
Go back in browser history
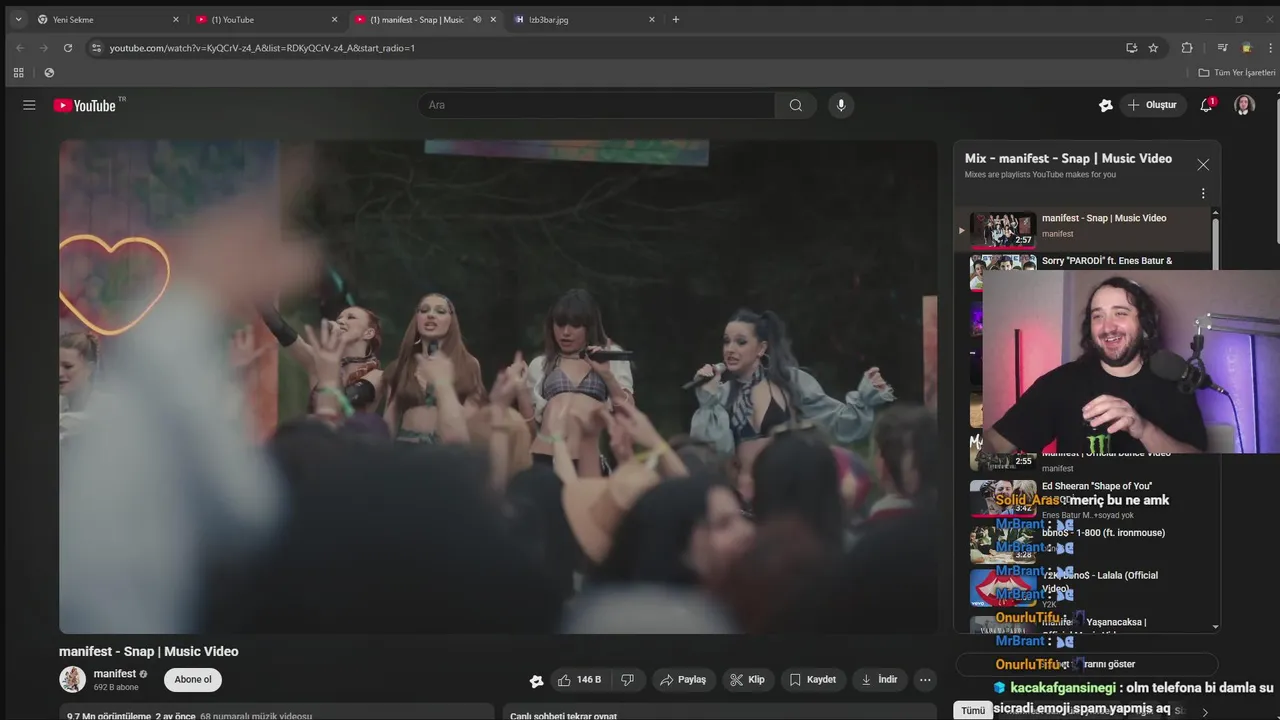tap(20, 47)
